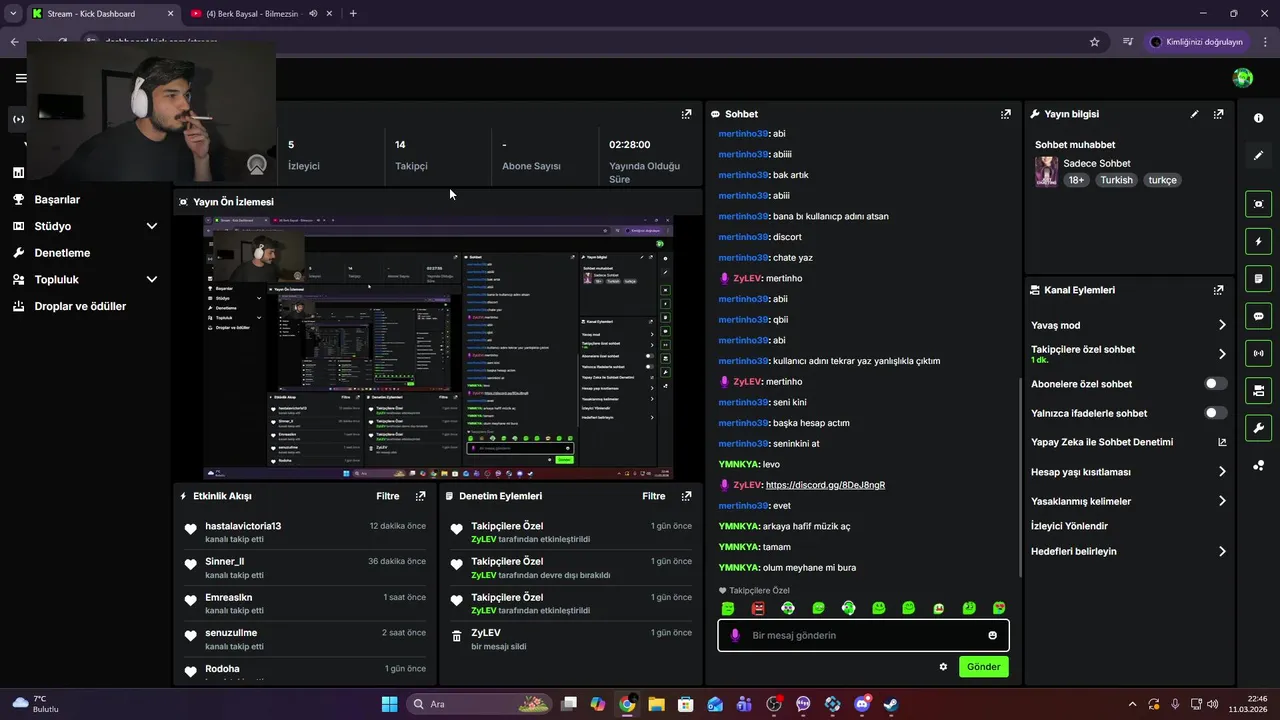Click the 18+ tag in stream info
This screenshot has width=1280, height=720.
(x=1076, y=180)
